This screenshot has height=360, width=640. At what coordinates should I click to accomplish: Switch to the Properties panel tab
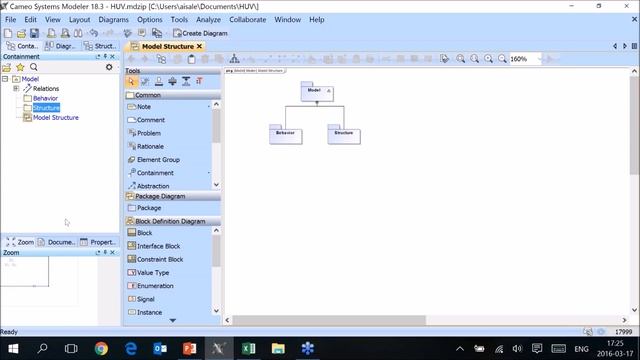(98, 242)
